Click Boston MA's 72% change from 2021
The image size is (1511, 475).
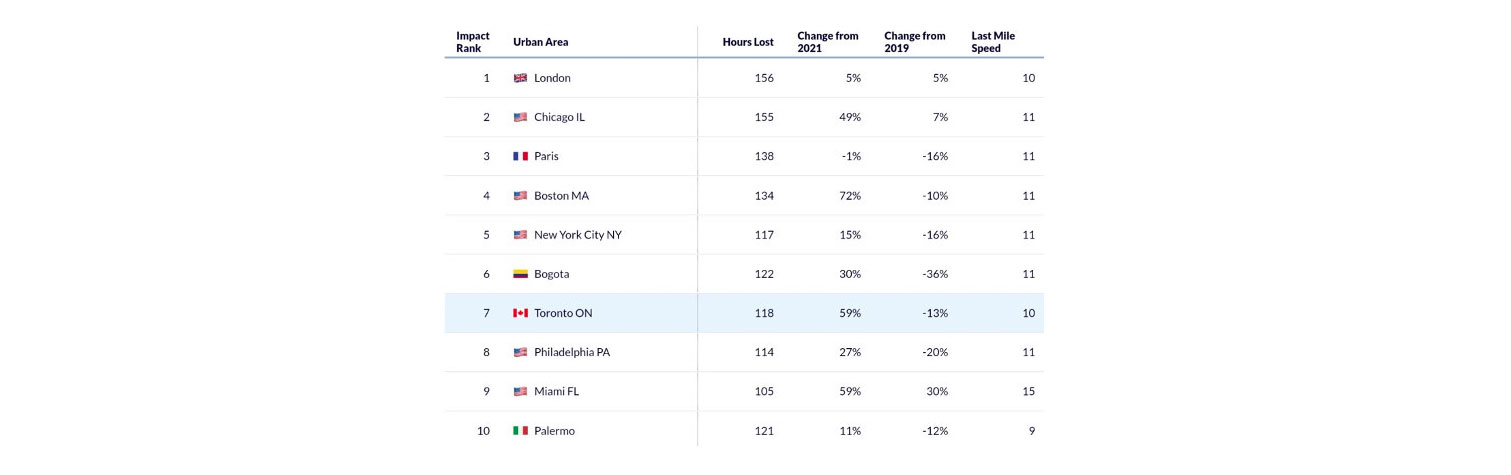[x=850, y=196]
